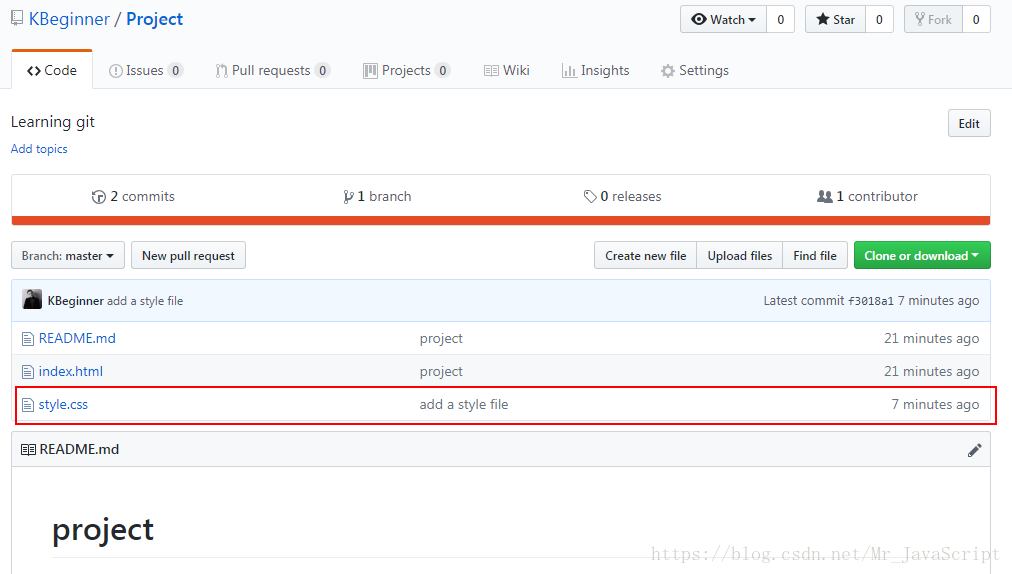The height and width of the screenshot is (574, 1012).
Task: Switch to the Issues tab
Action: pos(146,70)
